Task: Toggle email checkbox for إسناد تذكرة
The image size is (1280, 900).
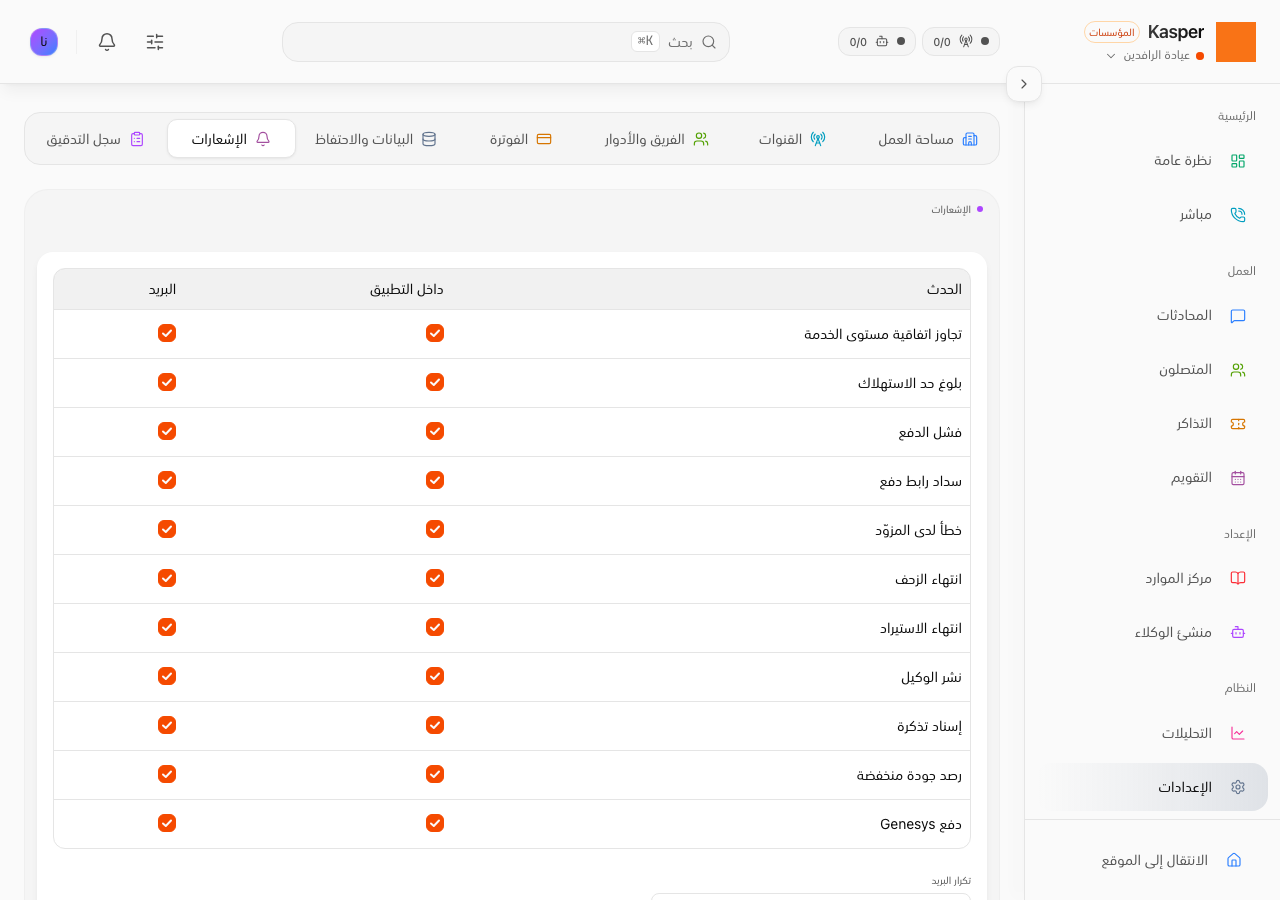Action: click(167, 725)
